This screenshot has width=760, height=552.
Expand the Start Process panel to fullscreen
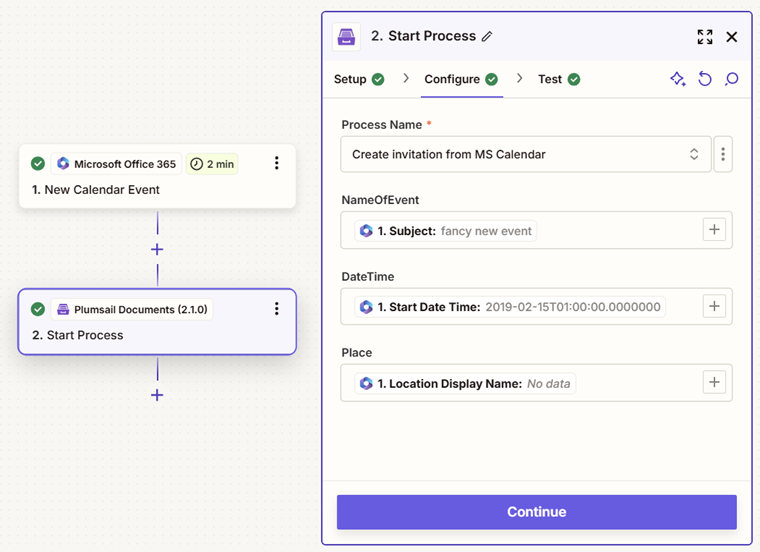pyautogui.click(x=705, y=37)
